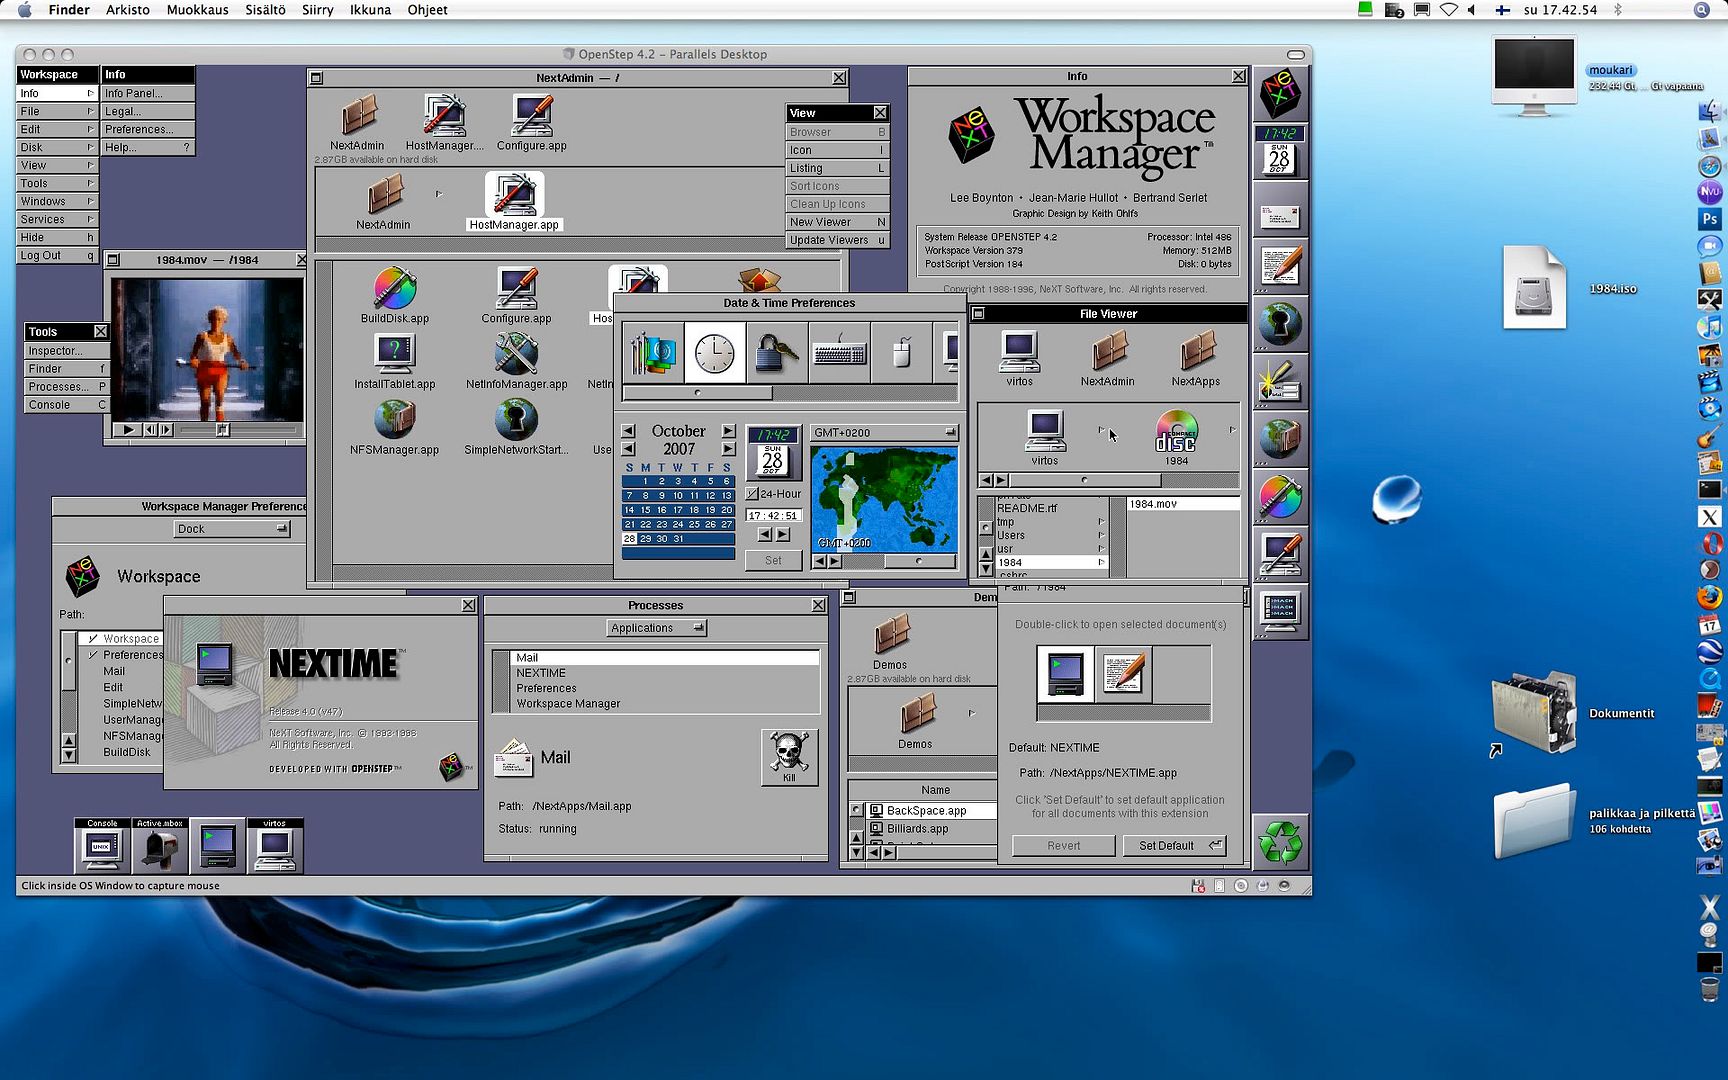Open the Dokumentit folder on Mac desktop
Viewport: 1728px width, 1080px height.
pyautogui.click(x=1534, y=712)
